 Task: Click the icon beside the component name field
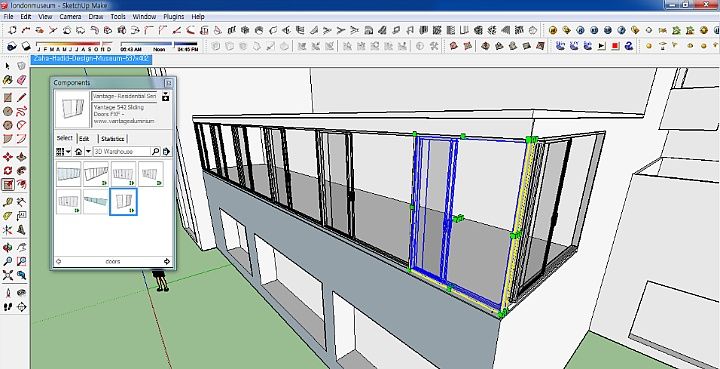[166, 96]
